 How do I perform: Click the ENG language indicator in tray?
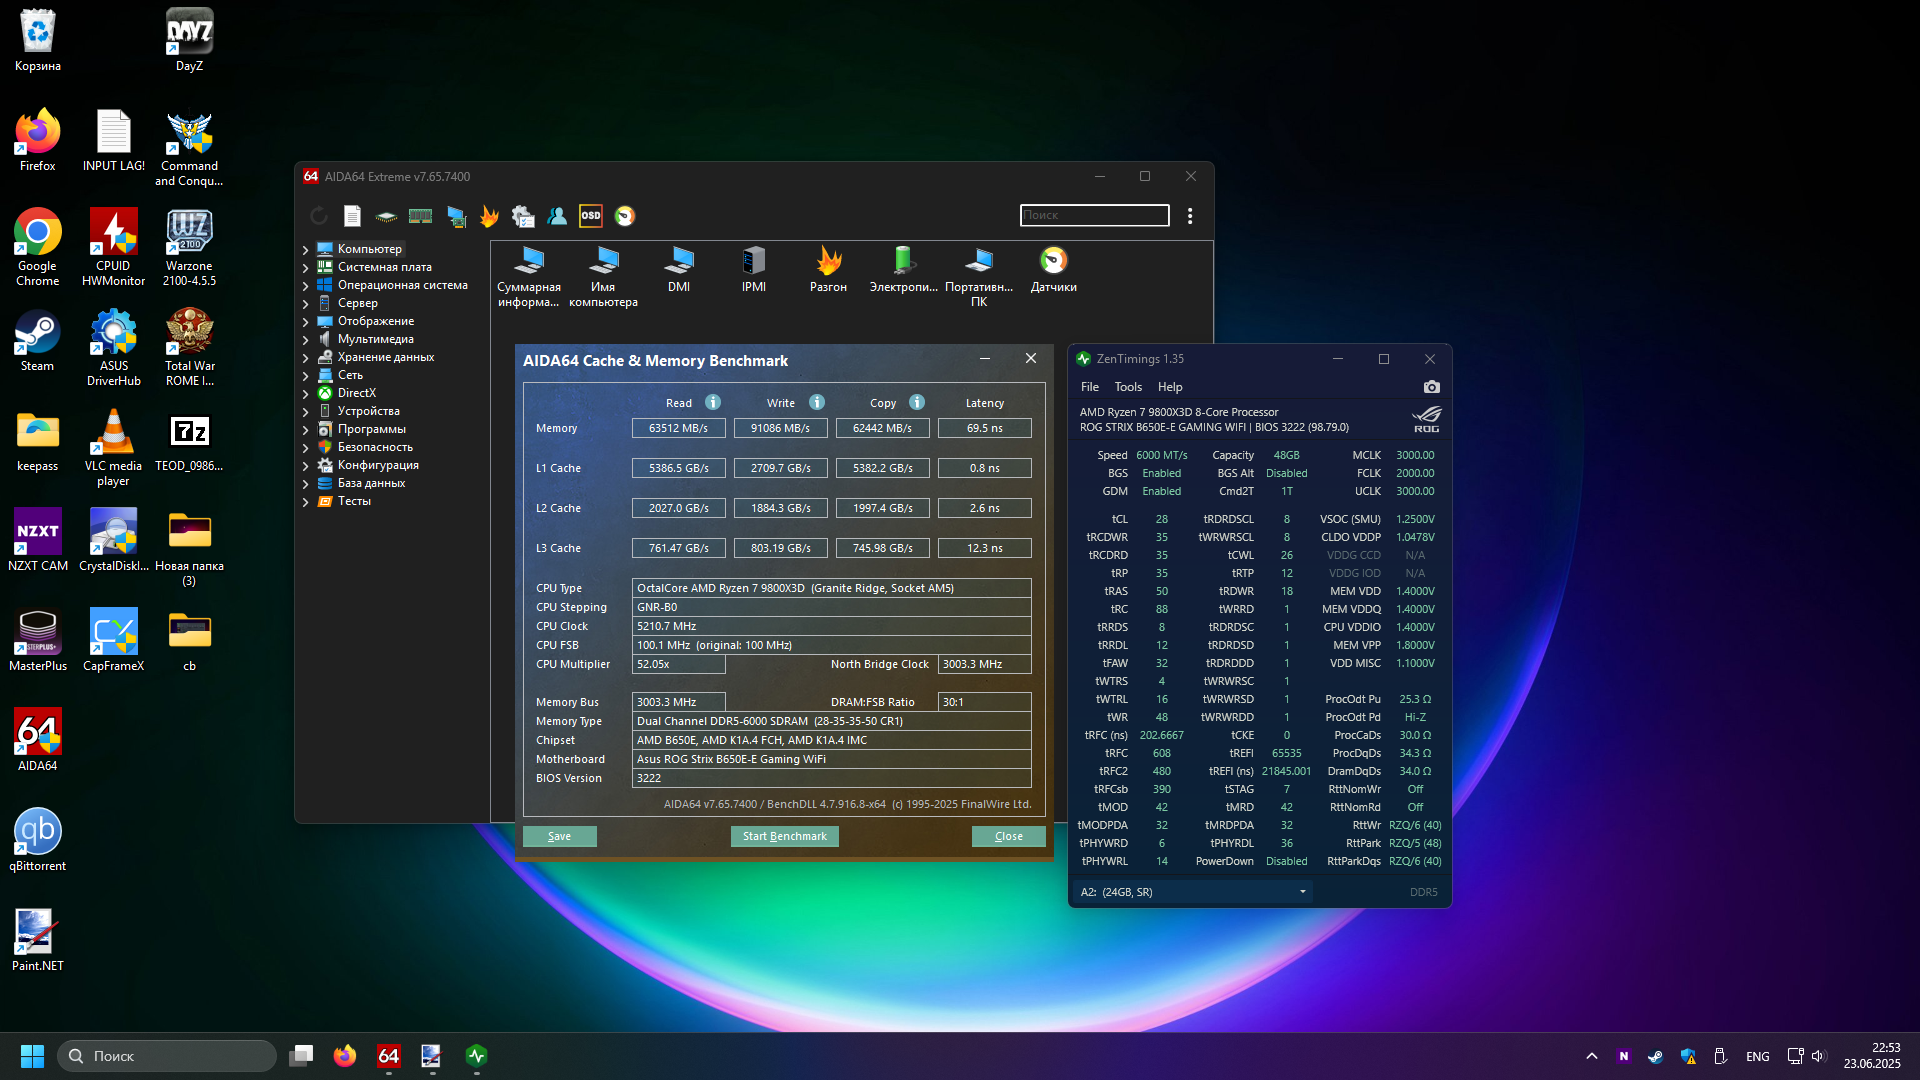tap(1758, 1056)
